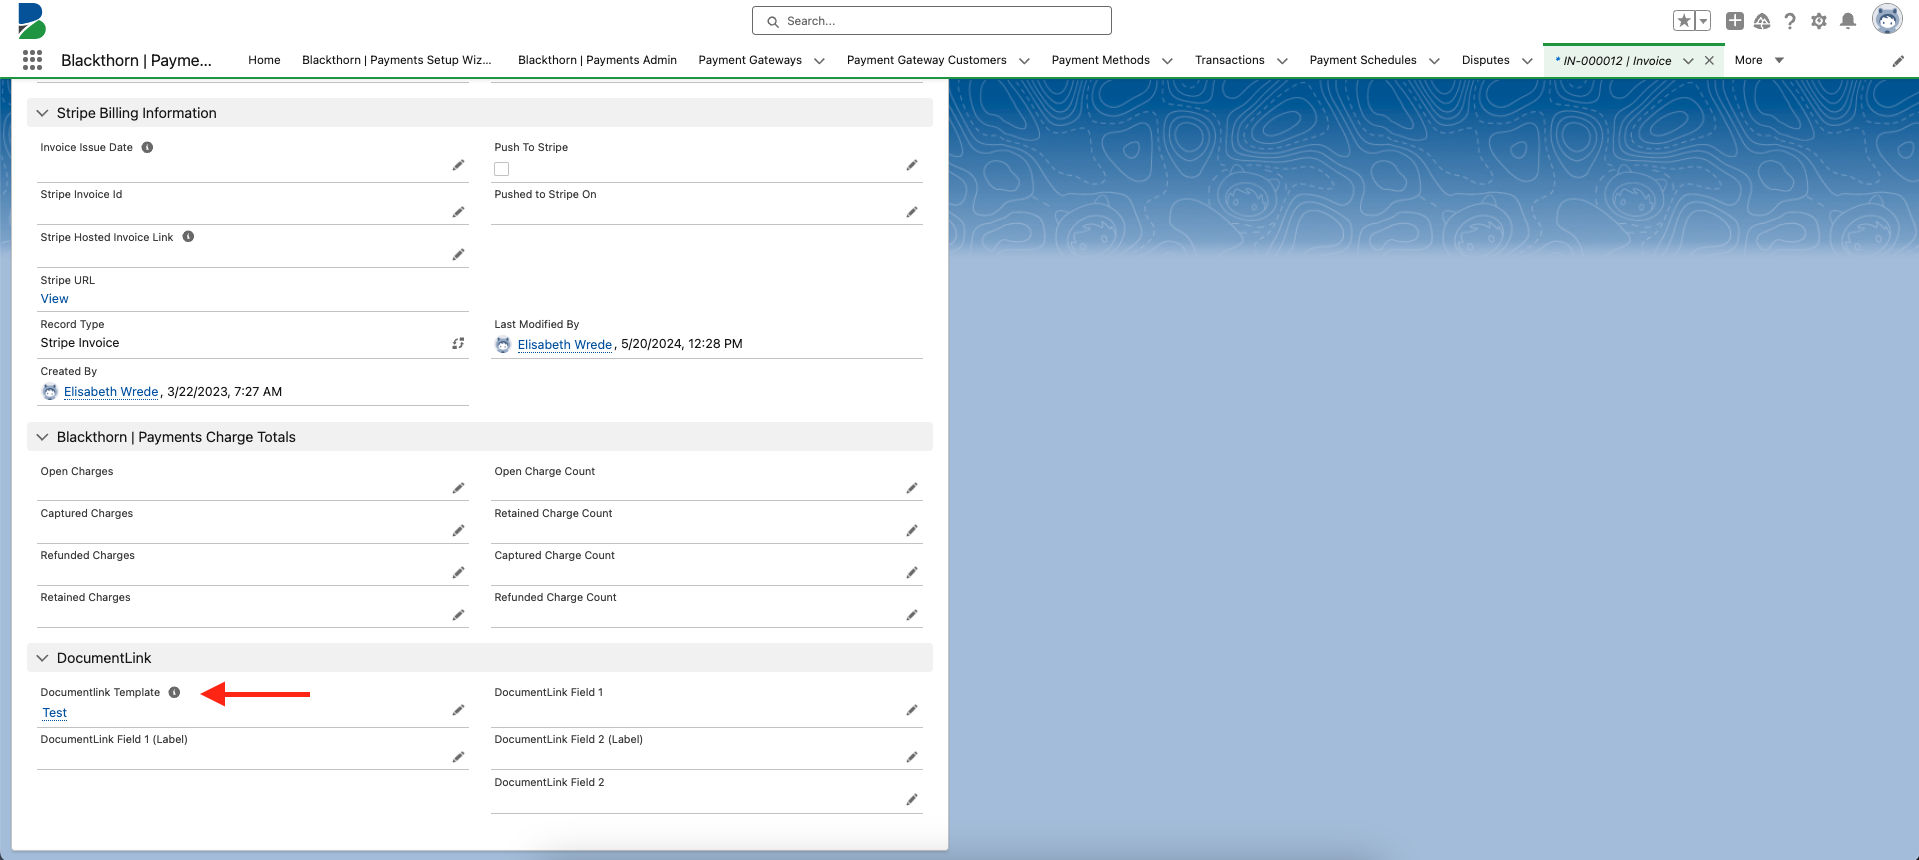Edit the Refunded Charges field
The height and width of the screenshot is (860, 1919).
tap(458, 573)
